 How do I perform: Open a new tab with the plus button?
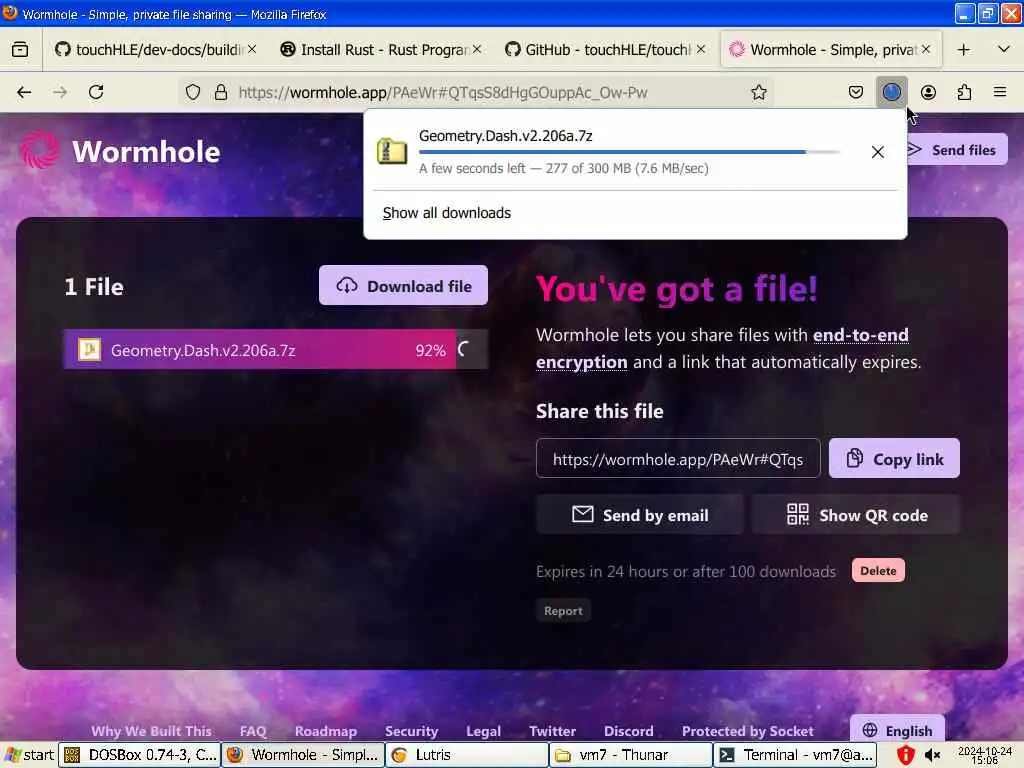click(x=963, y=50)
